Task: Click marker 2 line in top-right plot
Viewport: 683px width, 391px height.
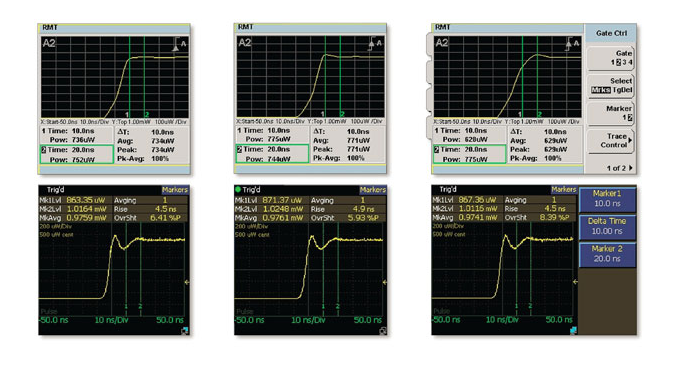Action: 537,77
